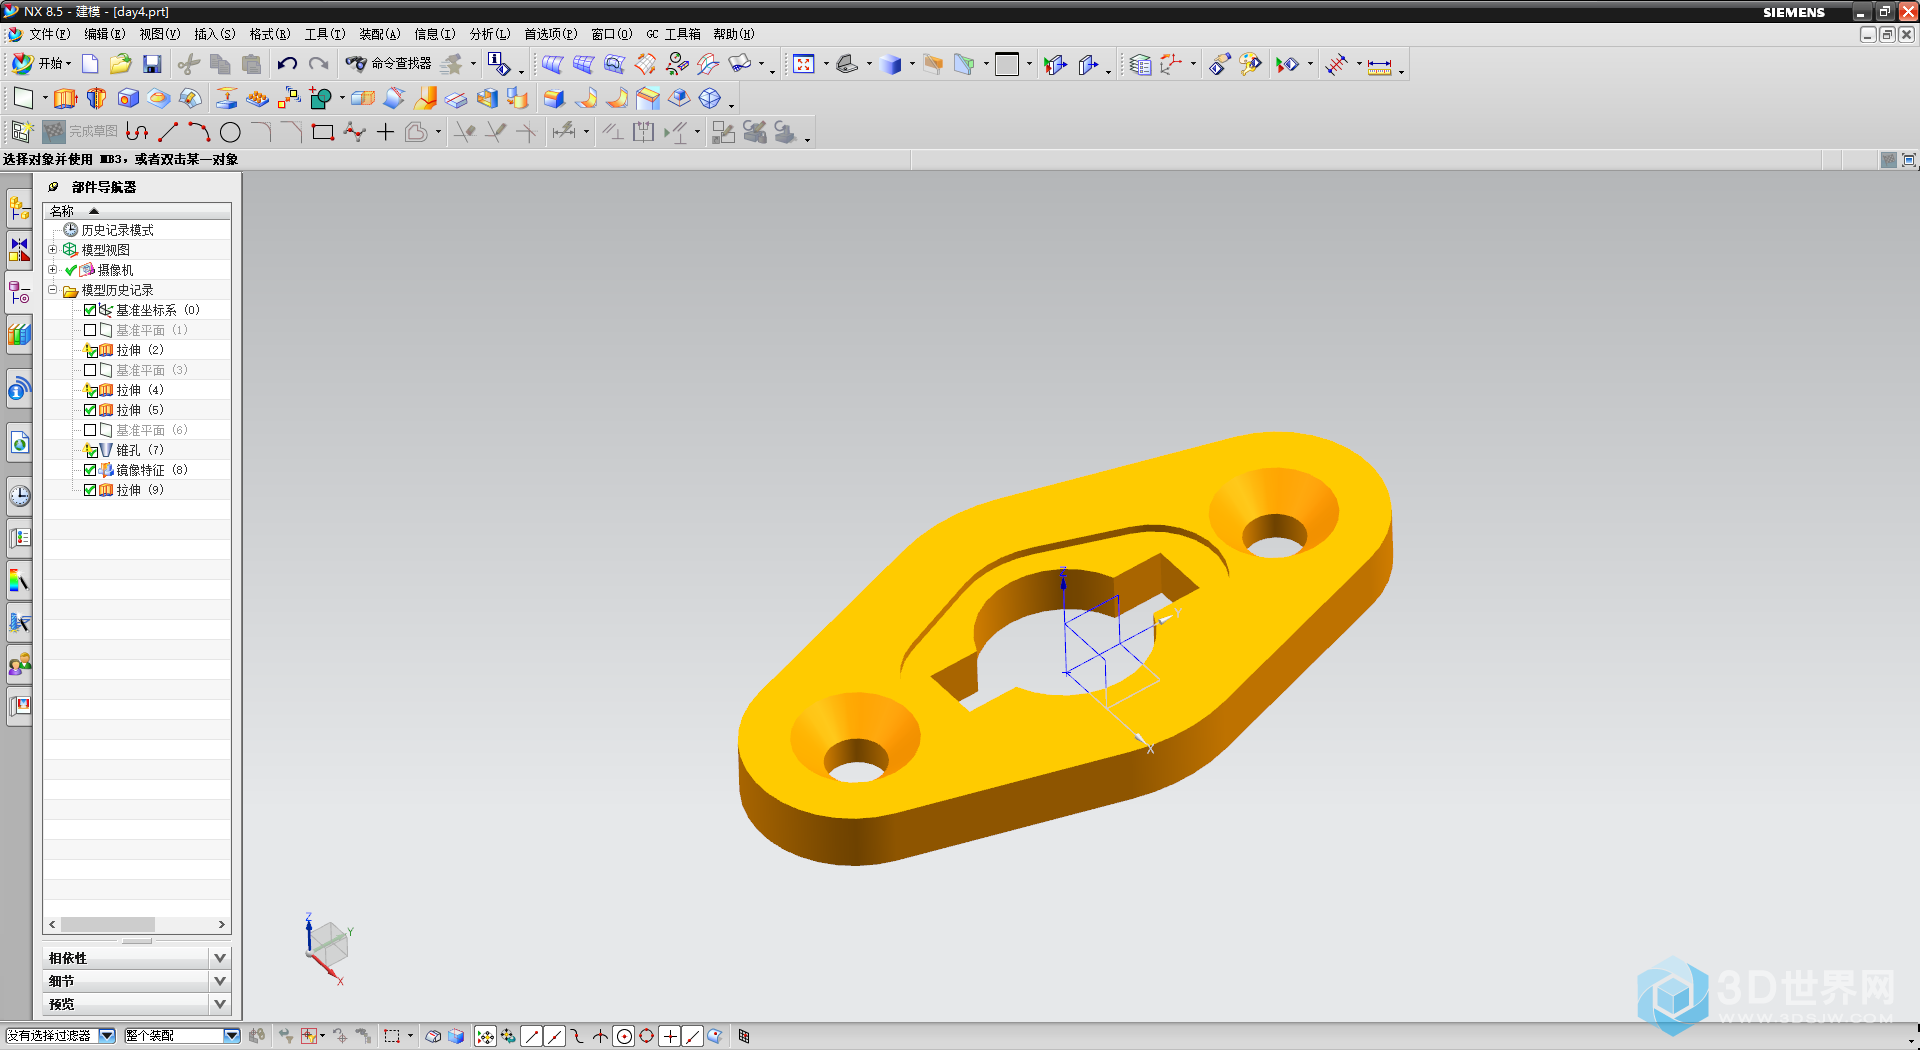1920x1050 pixels.
Task: Select the sketch Arc tool
Action: tap(199, 132)
